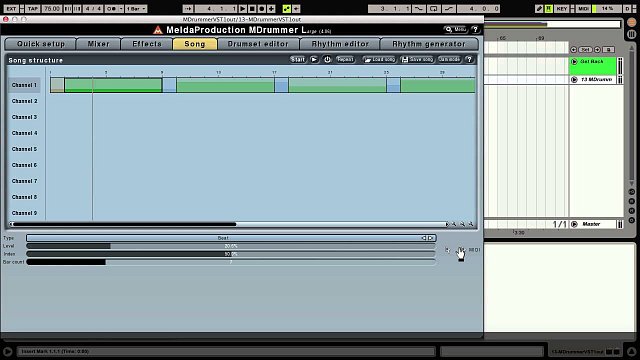Select Channel 3 row label
Screen dimensions: 640x360
[x=24, y=117]
